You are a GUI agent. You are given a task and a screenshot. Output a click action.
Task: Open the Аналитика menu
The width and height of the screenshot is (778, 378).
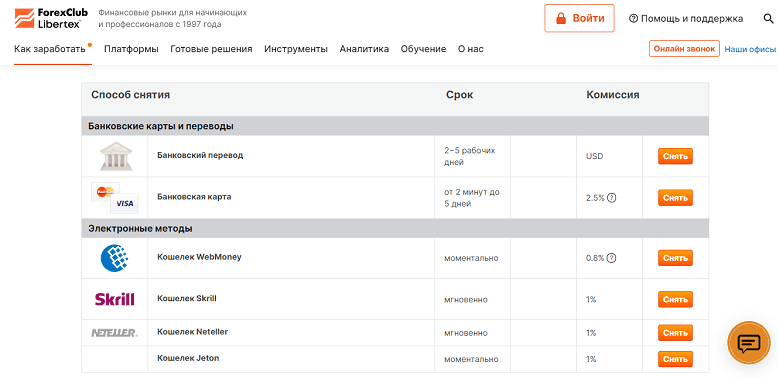pyautogui.click(x=364, y=49)
